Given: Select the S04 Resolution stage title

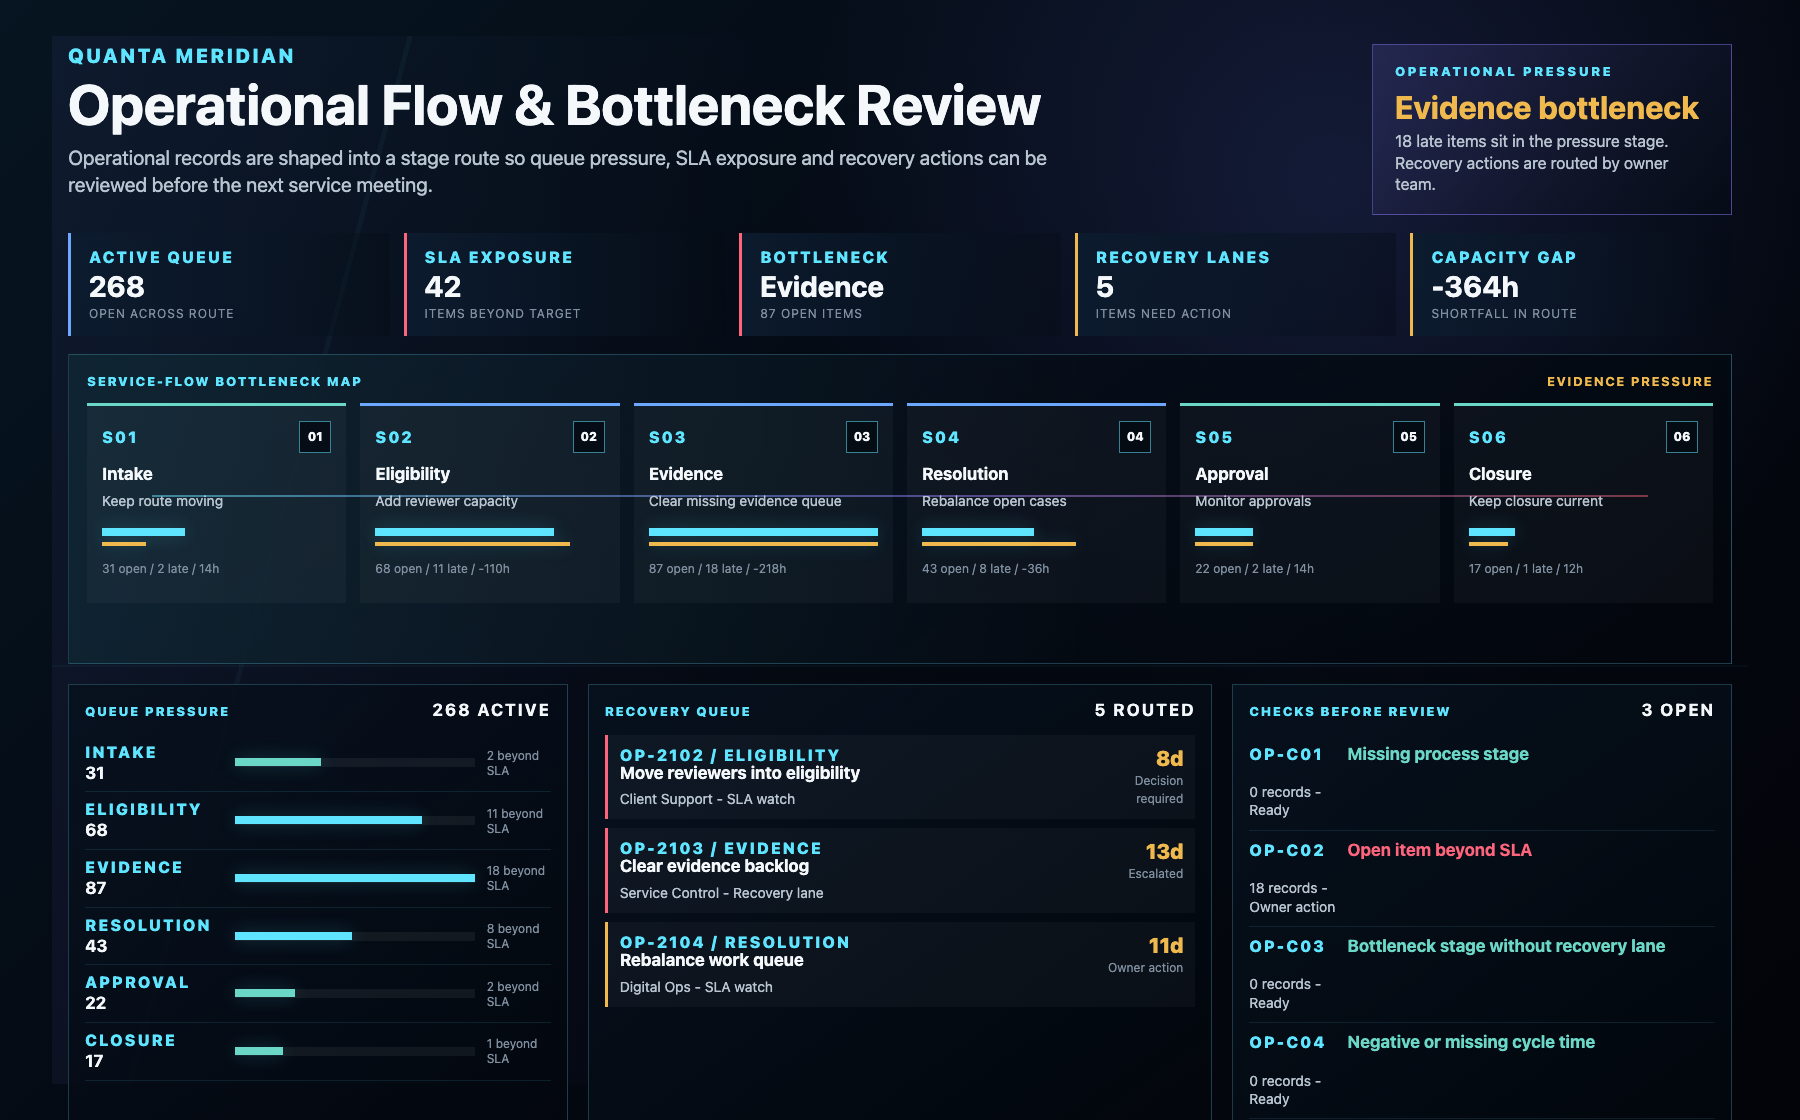Looking at the screenshot, I should pos(965,474).
